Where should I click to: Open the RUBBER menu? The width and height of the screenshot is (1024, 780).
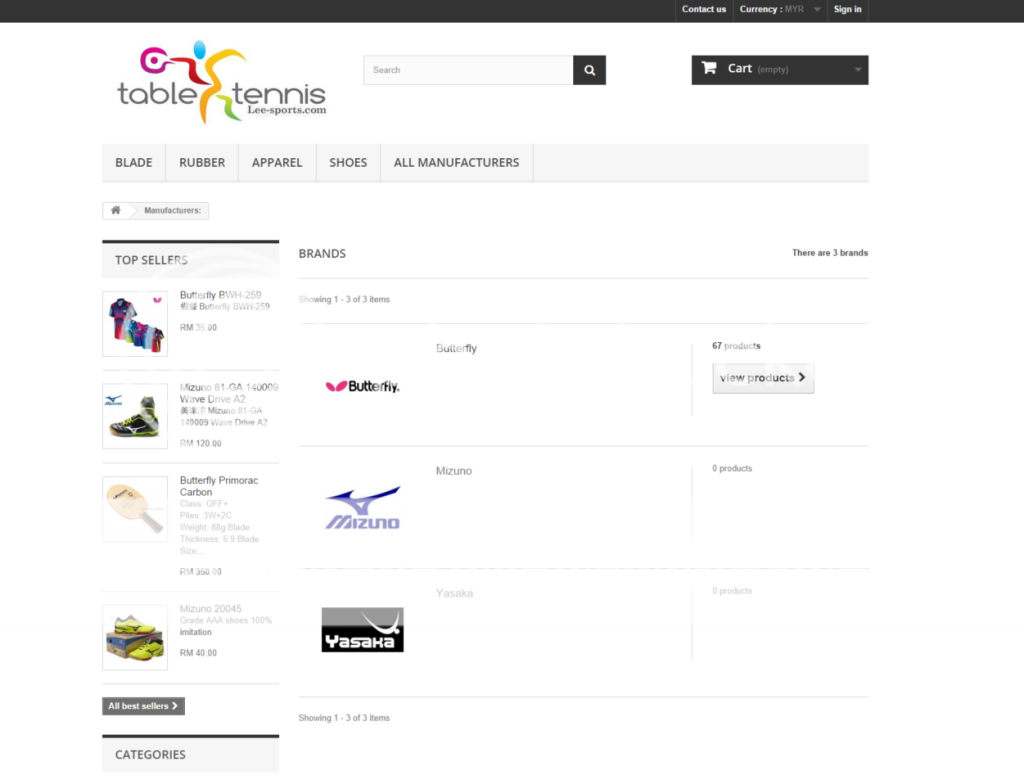(x=202, y=163)
